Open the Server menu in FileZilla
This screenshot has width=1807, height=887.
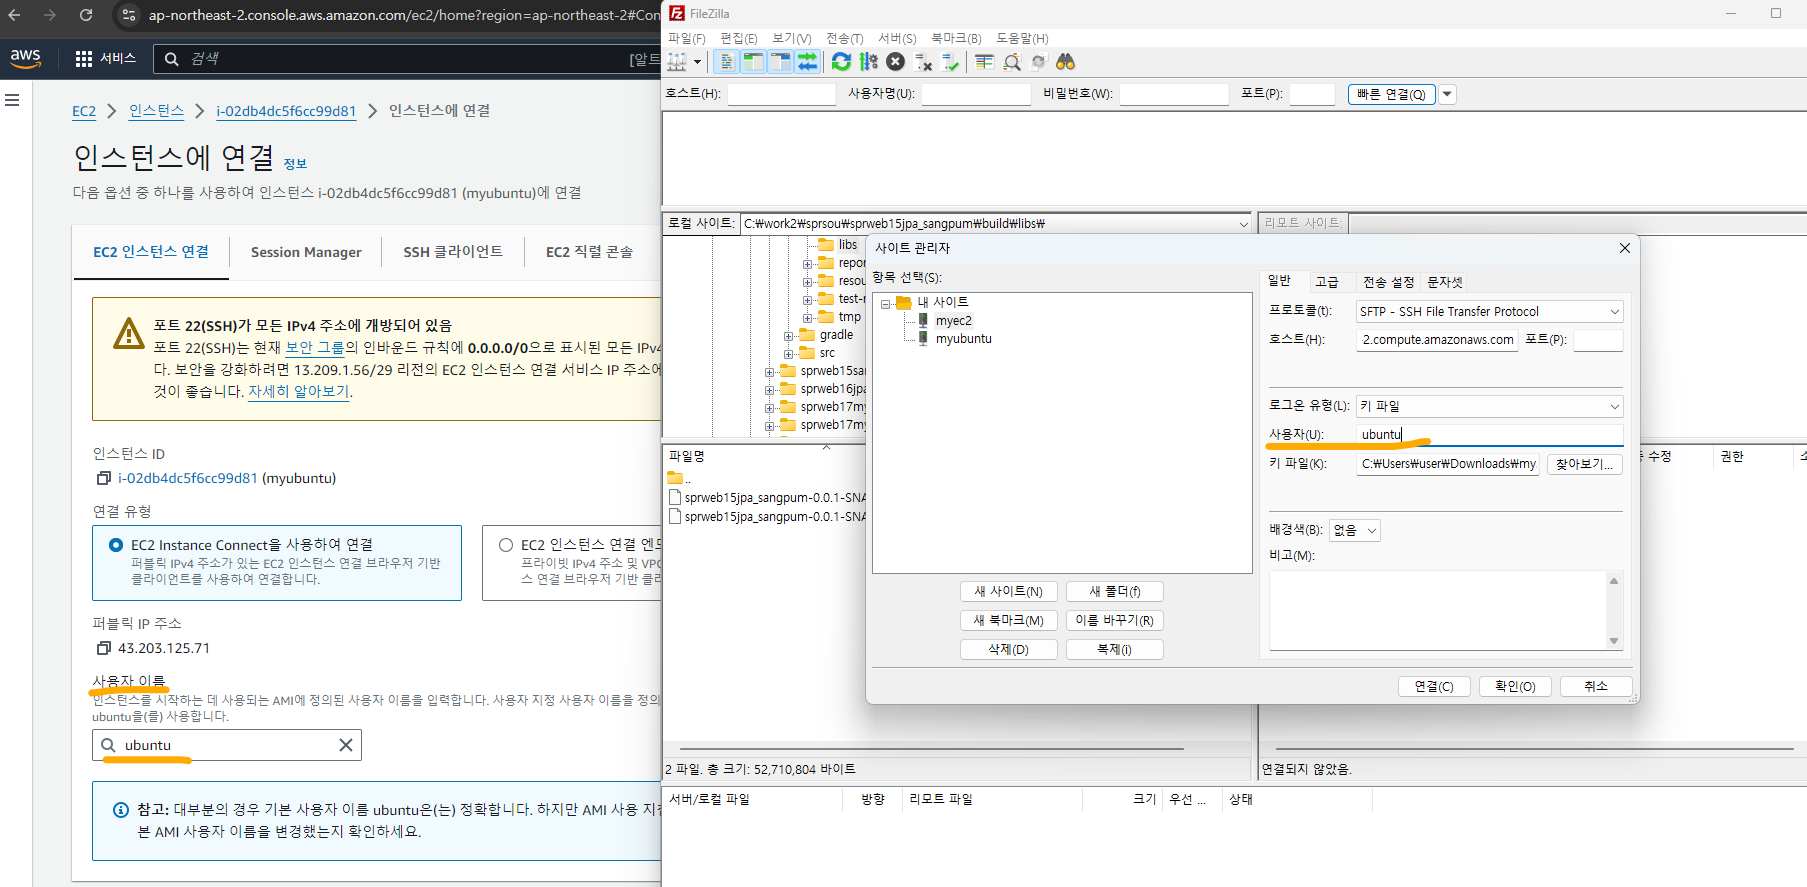coord(897,38)
